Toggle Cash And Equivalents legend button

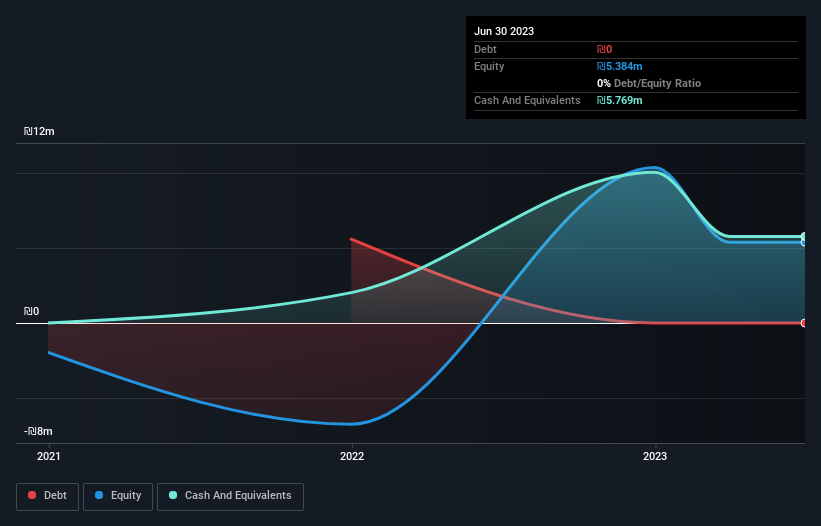pos(230,496)
